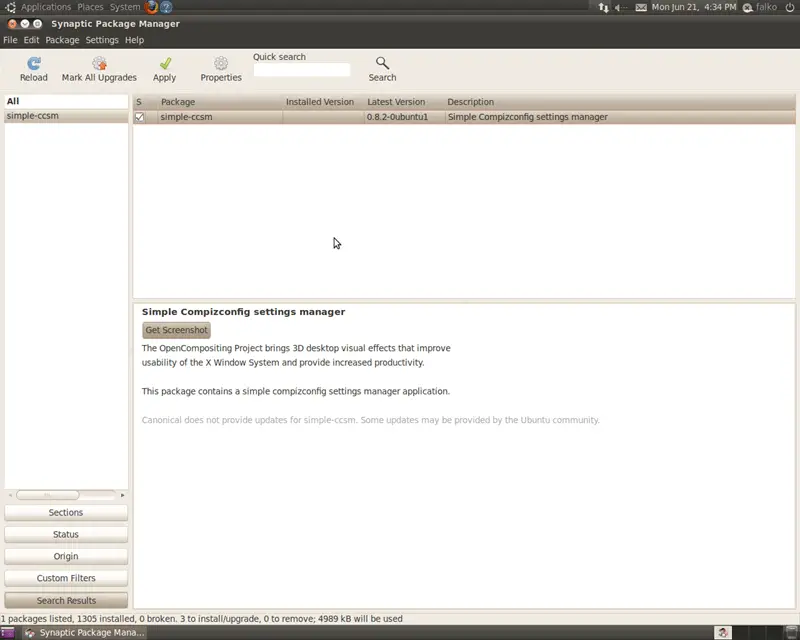800x640 pixels.
Task: Open the help icon in top panel
Action: (166, 7)
